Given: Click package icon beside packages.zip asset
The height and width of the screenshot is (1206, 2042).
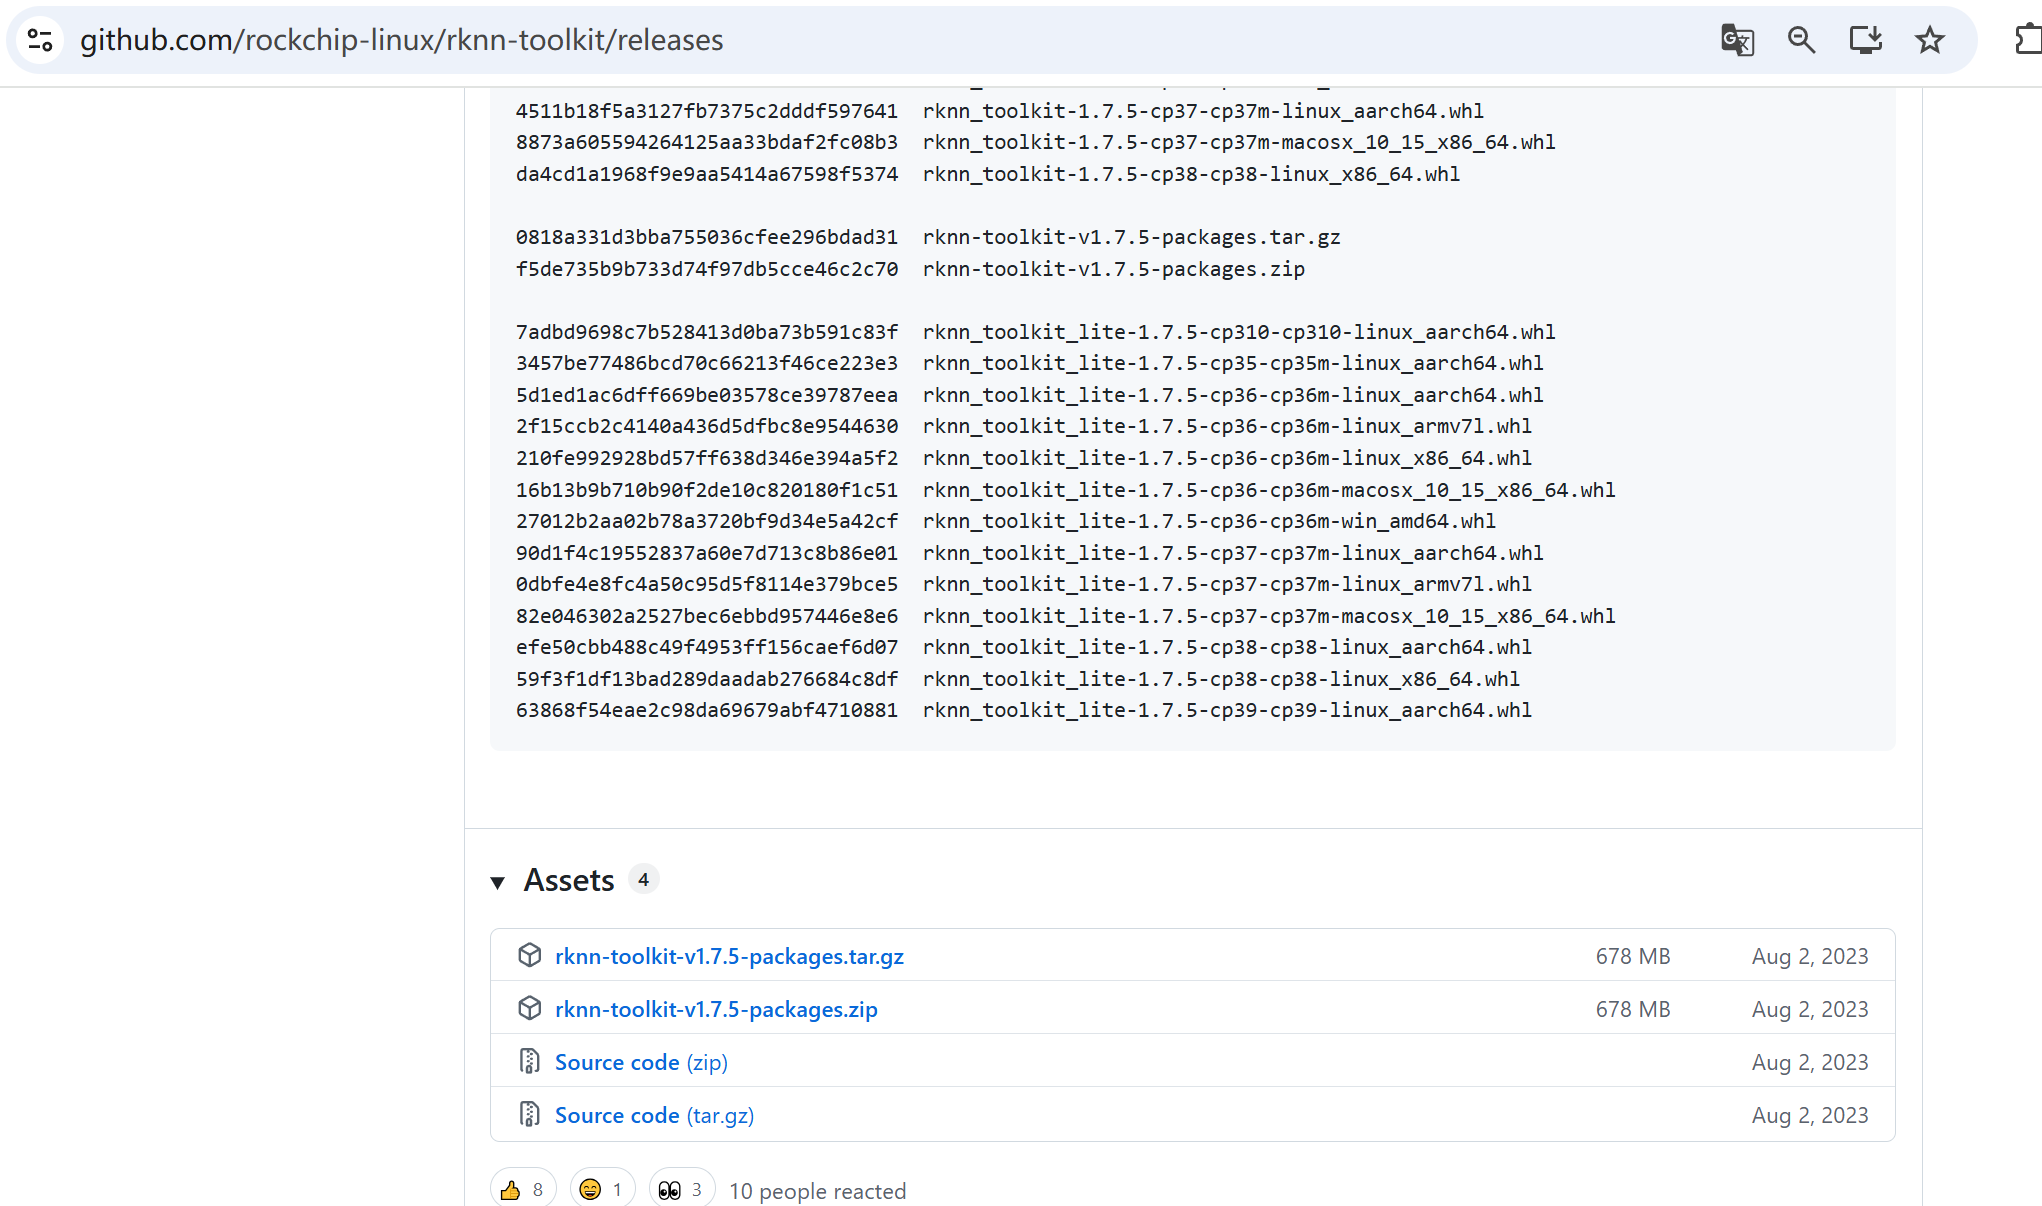Looking at the screenshot, I should [x=530, y=1009].
